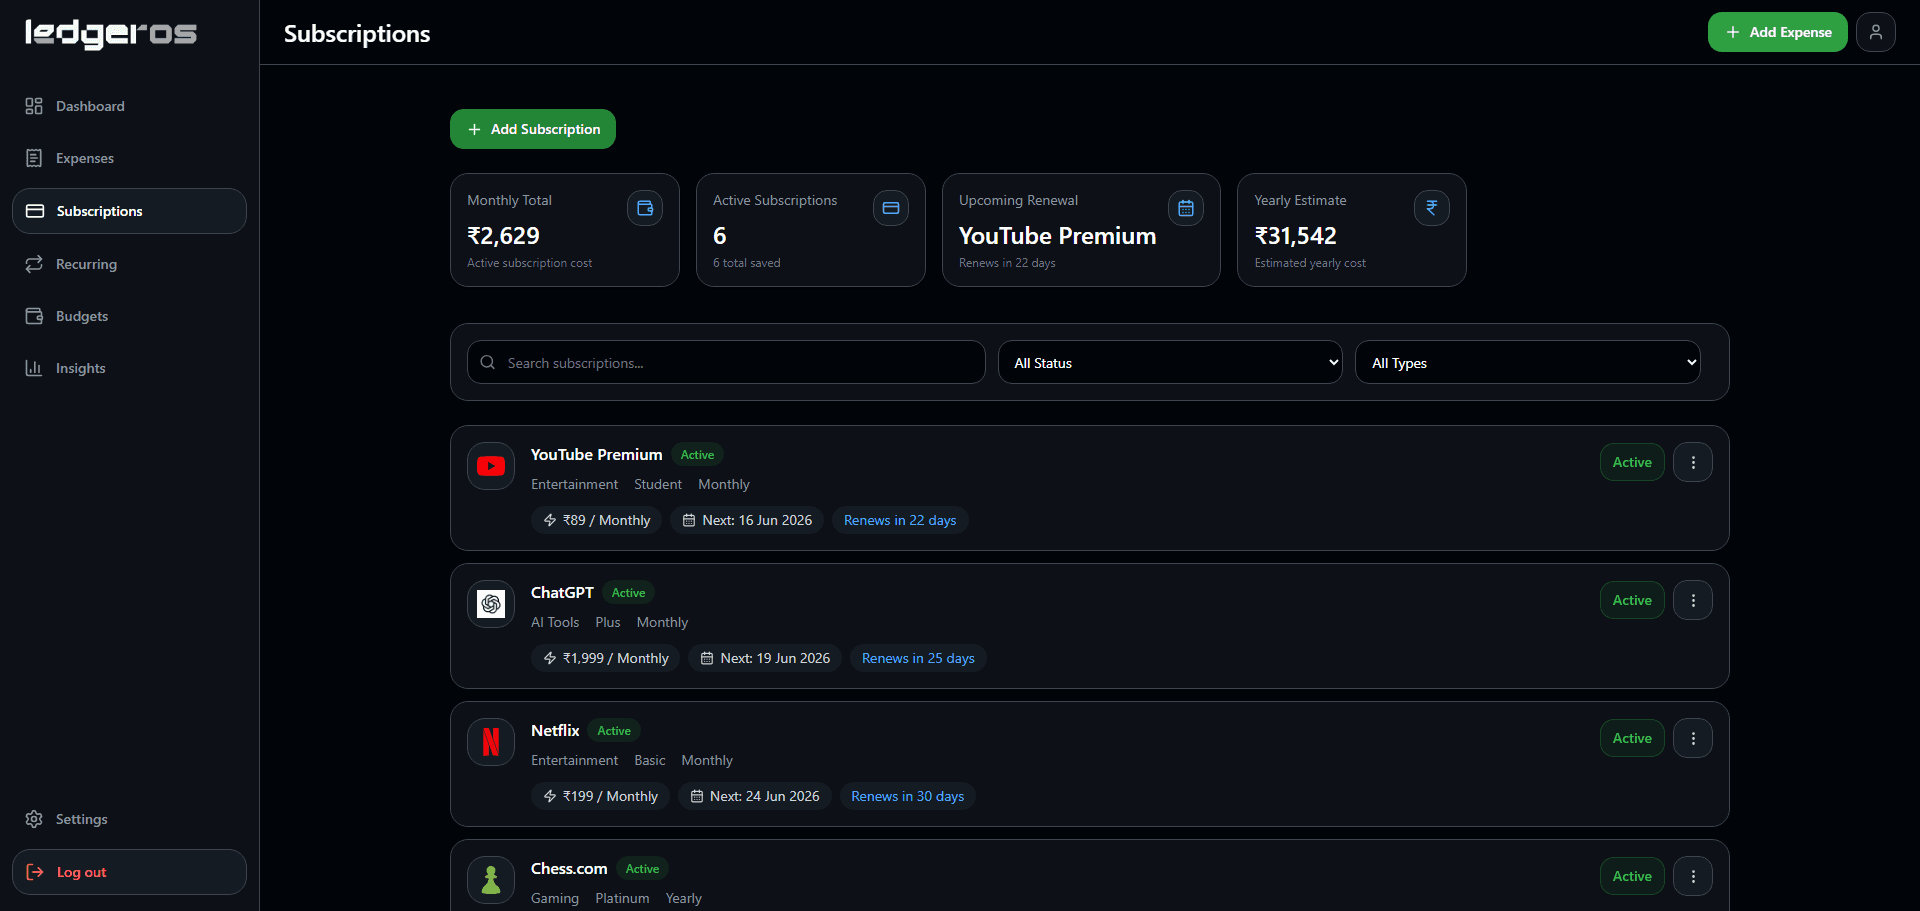The image size is (1920, 911).
Task: Click the wallet icon in Monthly Total card
Action: (x=645, y=208)
